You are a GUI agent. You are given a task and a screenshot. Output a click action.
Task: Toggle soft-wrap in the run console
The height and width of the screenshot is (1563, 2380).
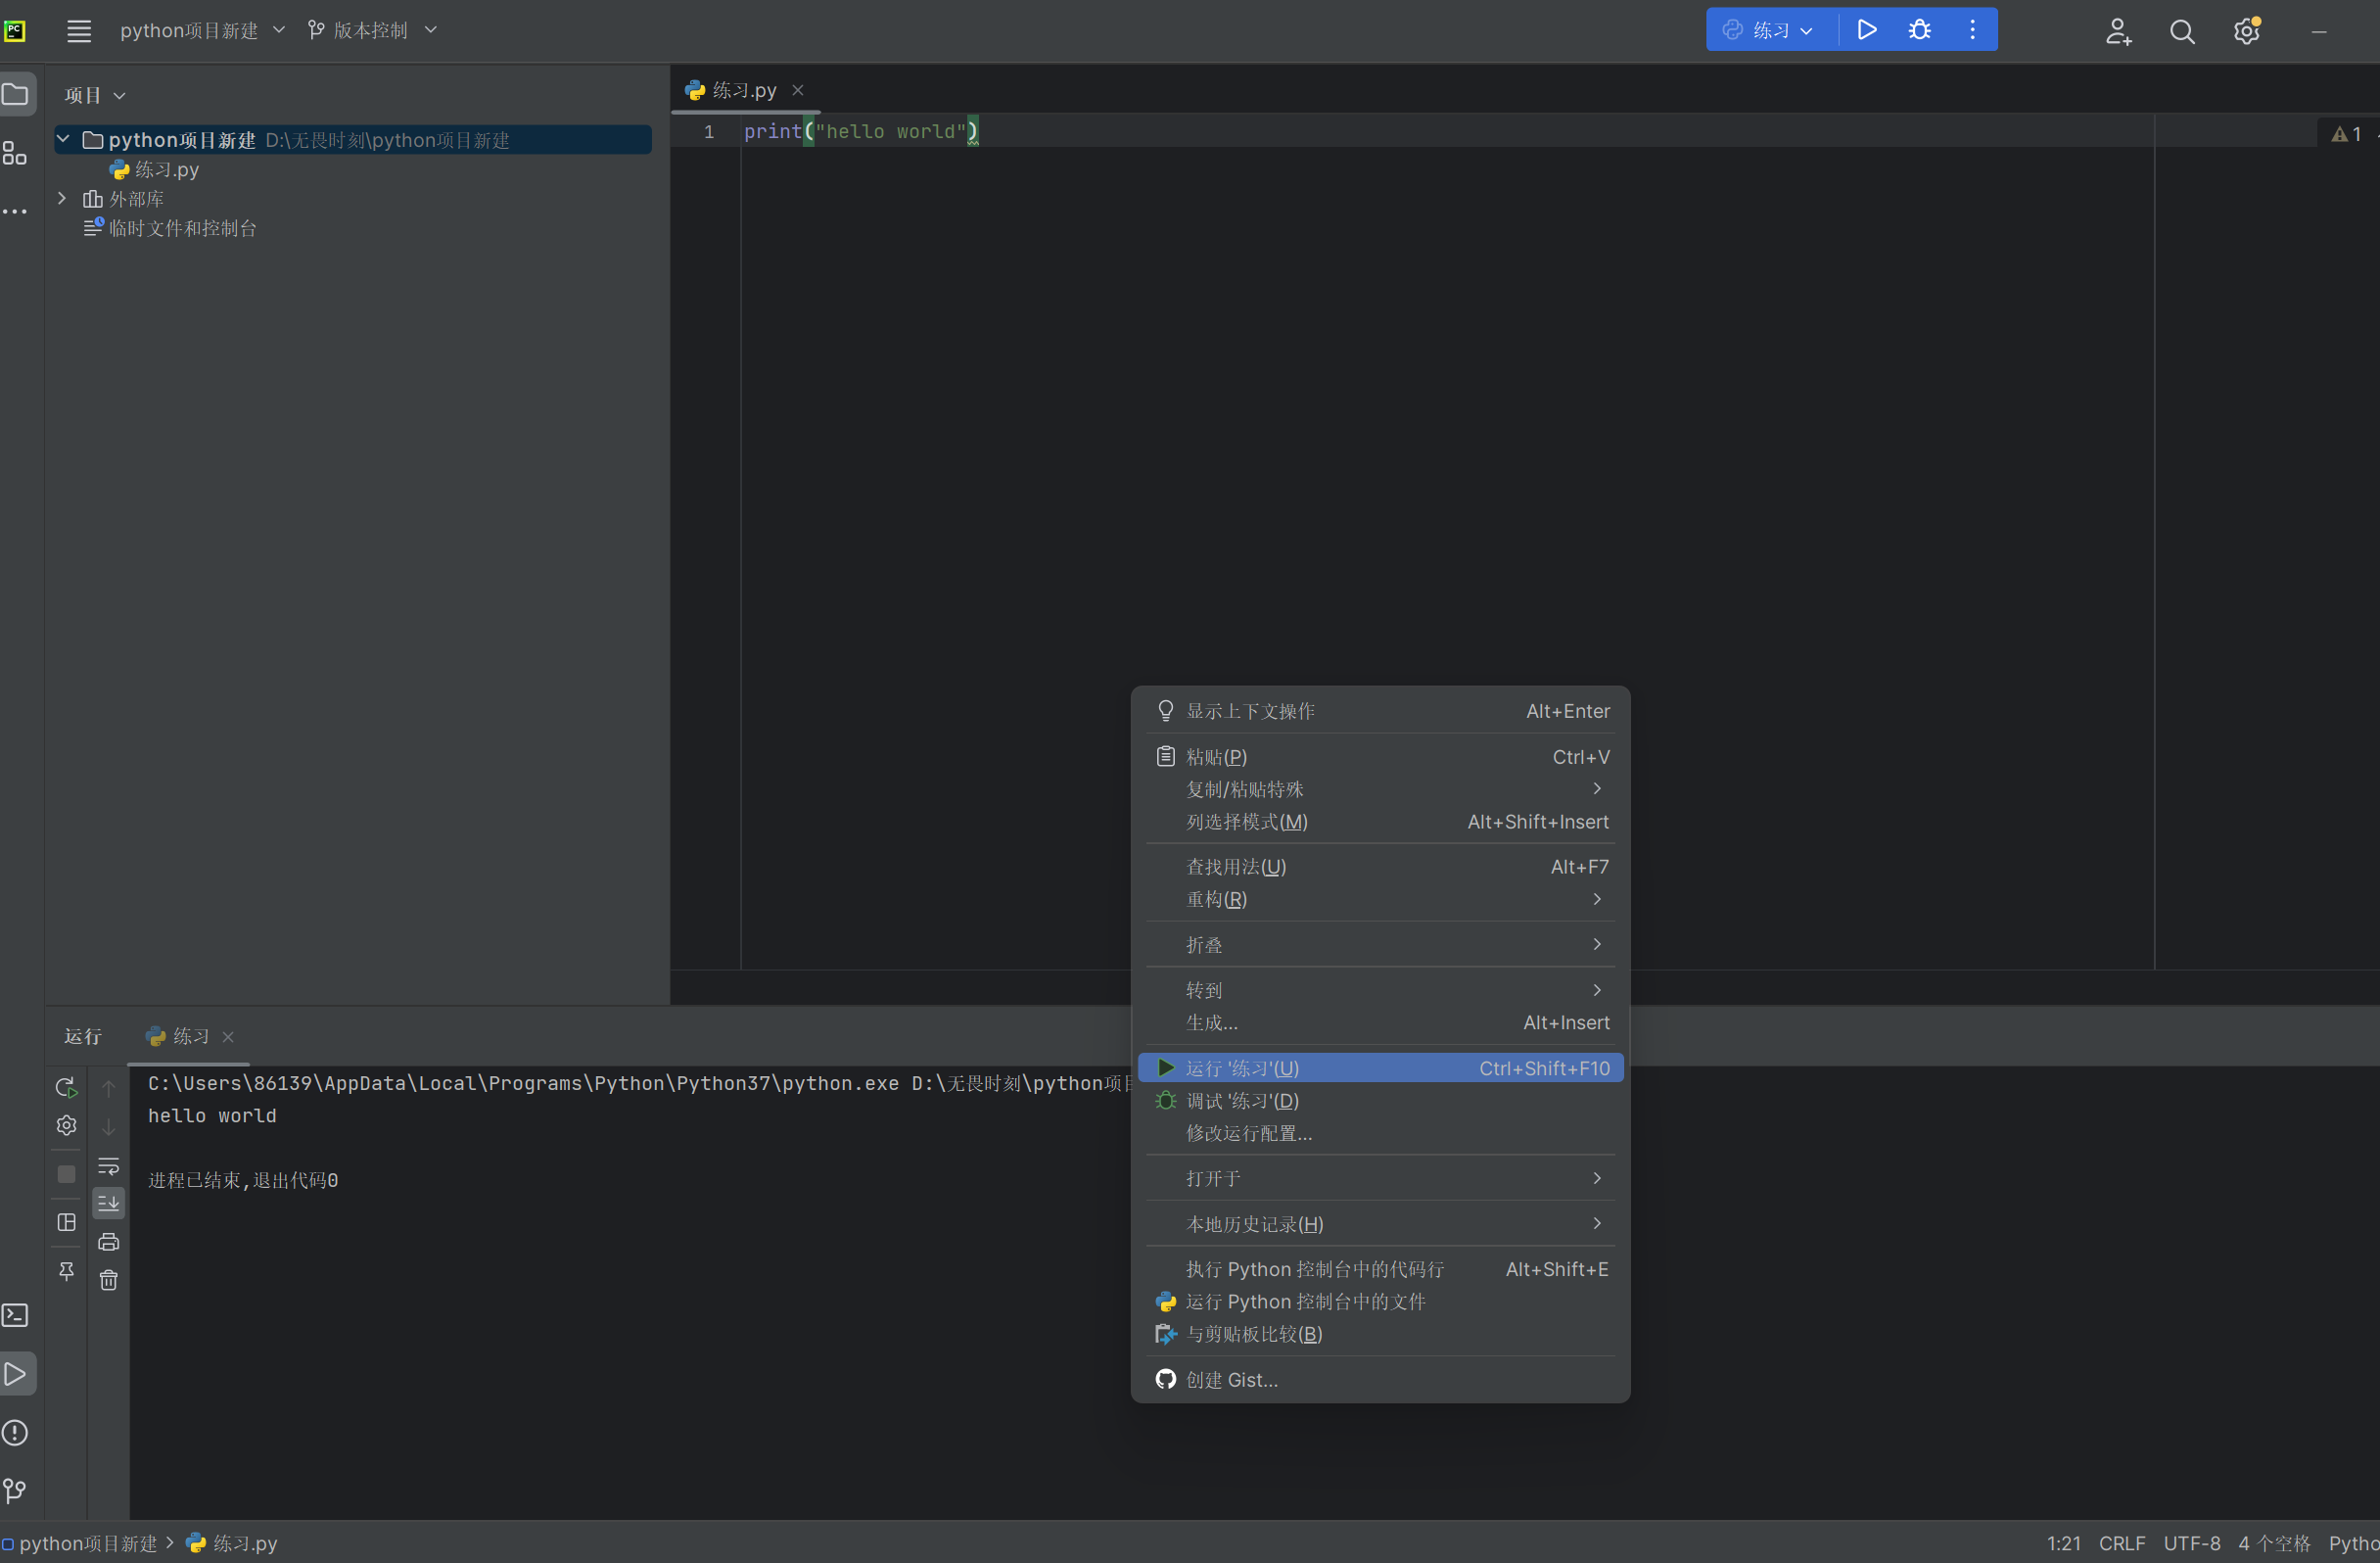[109, 1166]
